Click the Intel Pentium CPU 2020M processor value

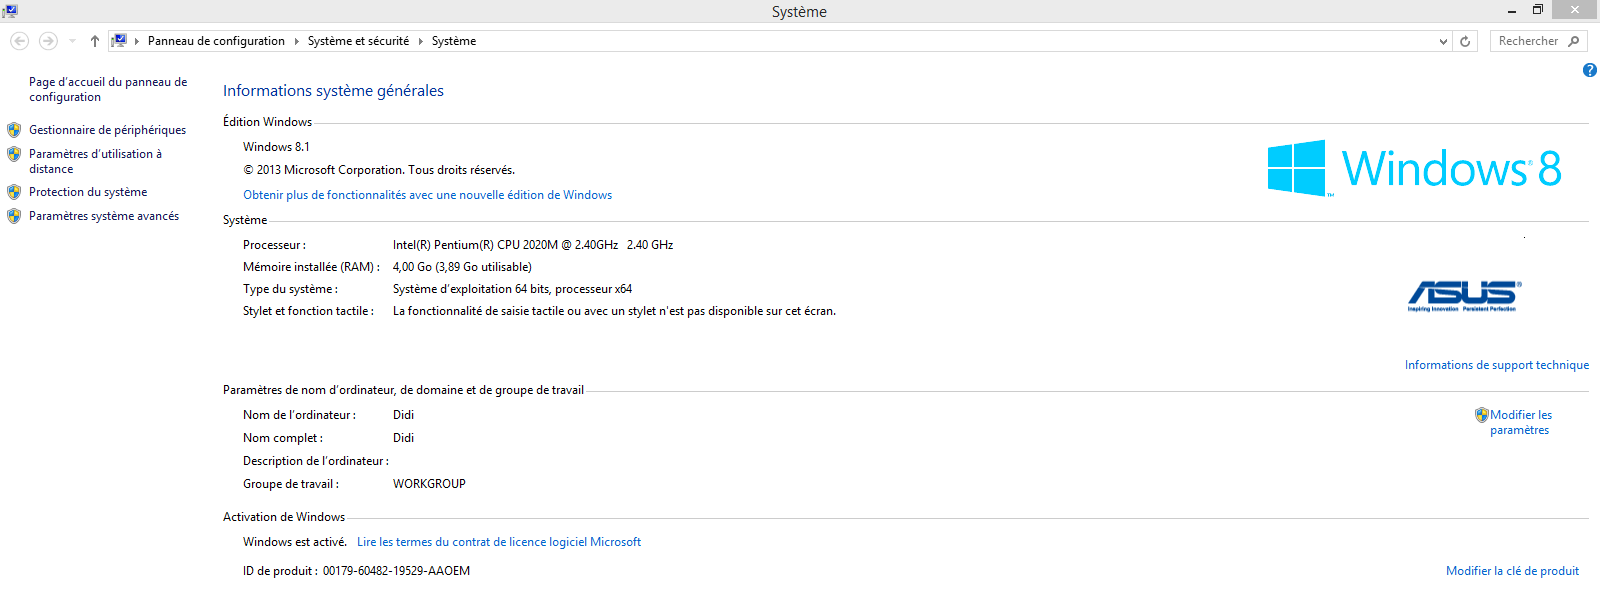tap(533, 245)
